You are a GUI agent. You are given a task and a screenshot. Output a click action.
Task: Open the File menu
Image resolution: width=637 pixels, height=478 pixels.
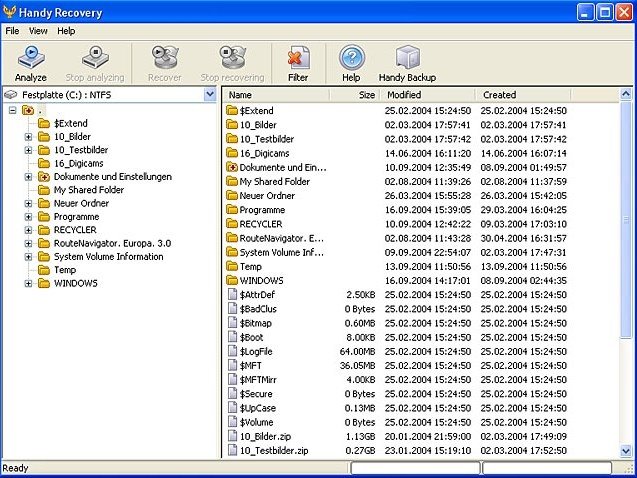[12, 31]
